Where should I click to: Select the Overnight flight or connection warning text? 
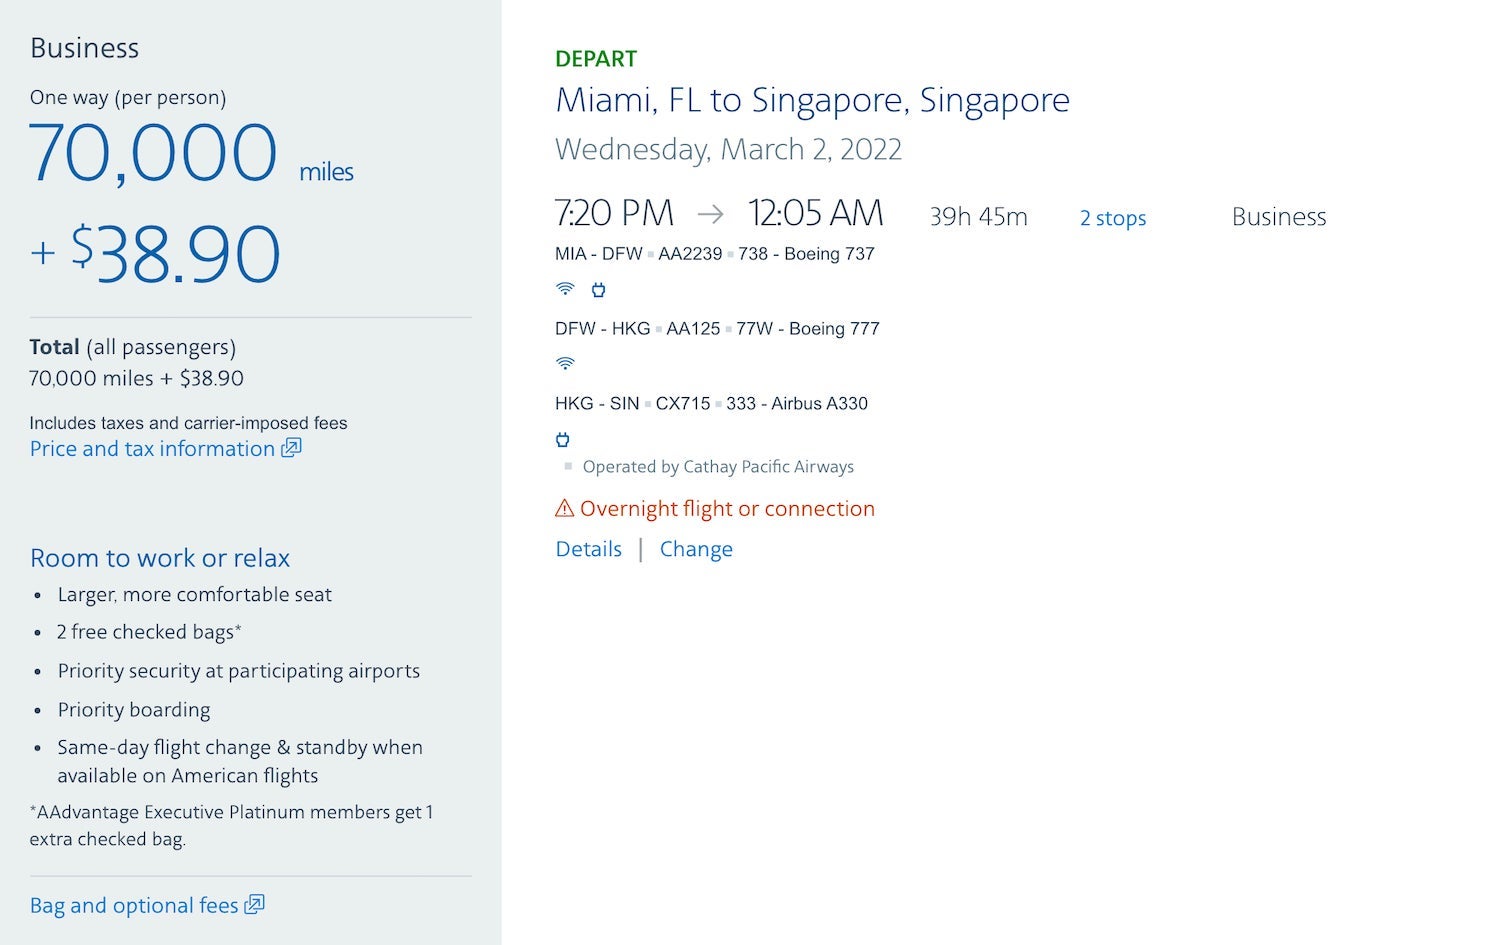pos(728,508)
